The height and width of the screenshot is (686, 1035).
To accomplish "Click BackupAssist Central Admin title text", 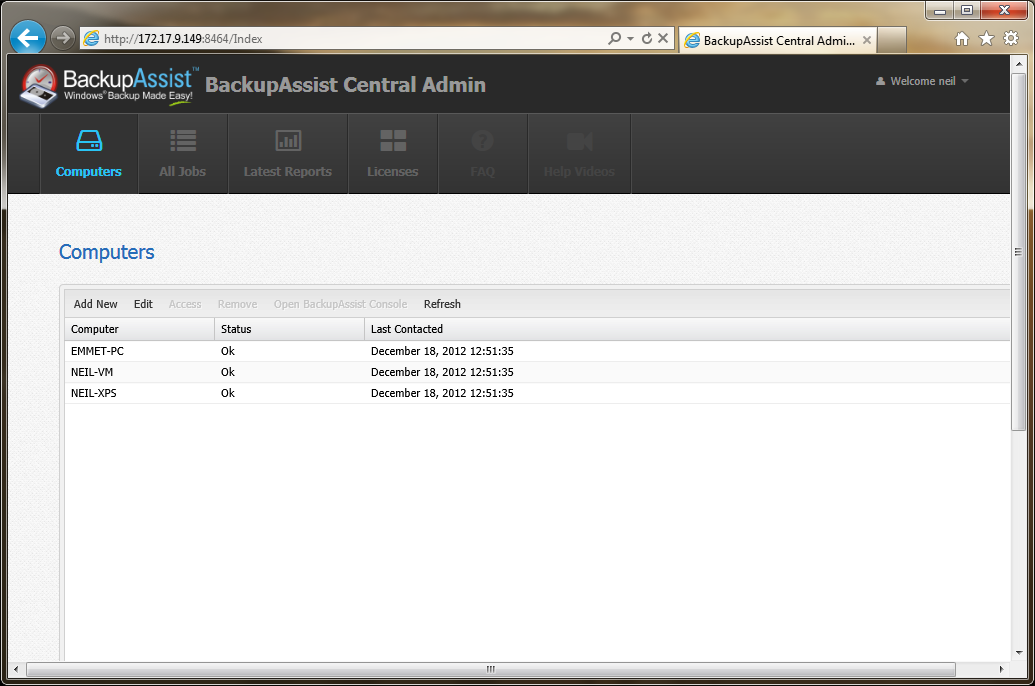I will [345, 85].
